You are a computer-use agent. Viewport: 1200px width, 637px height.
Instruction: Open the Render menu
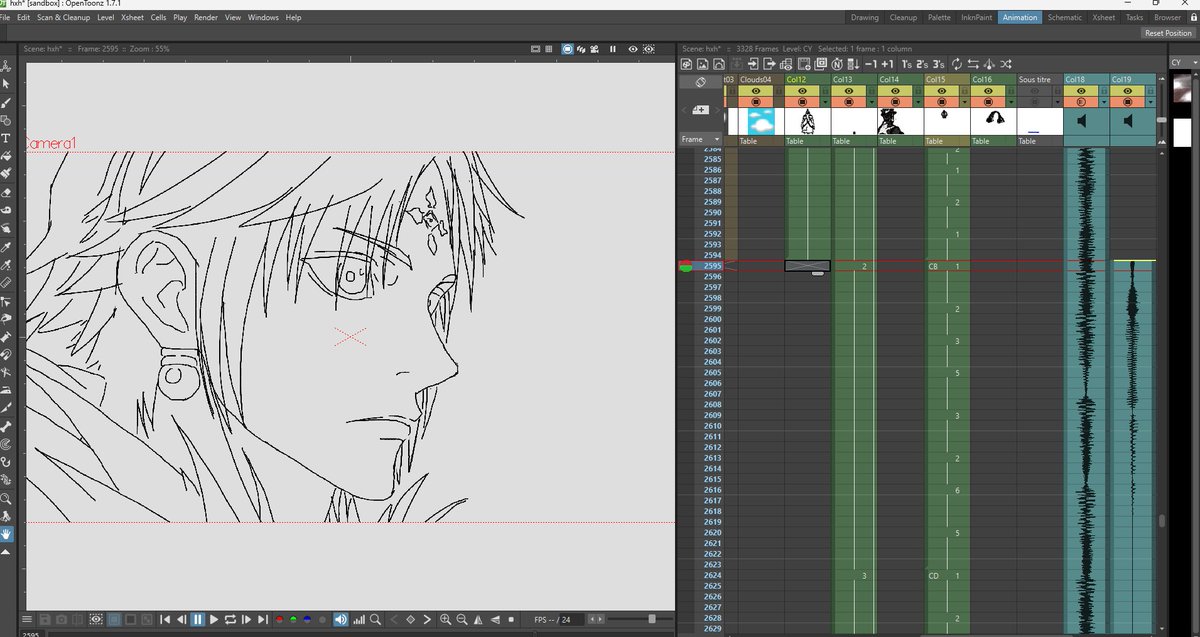point(206,17)
